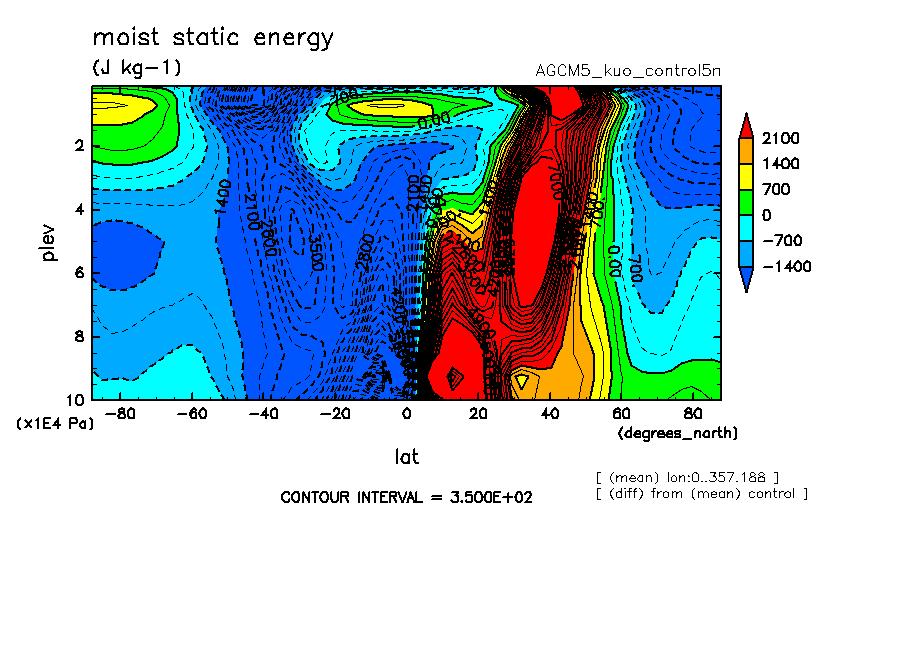The width and height of the screenshot is (904, 654).
Task: Click the contour label '2800' near -10 latitude
Action: coord(364,253)
